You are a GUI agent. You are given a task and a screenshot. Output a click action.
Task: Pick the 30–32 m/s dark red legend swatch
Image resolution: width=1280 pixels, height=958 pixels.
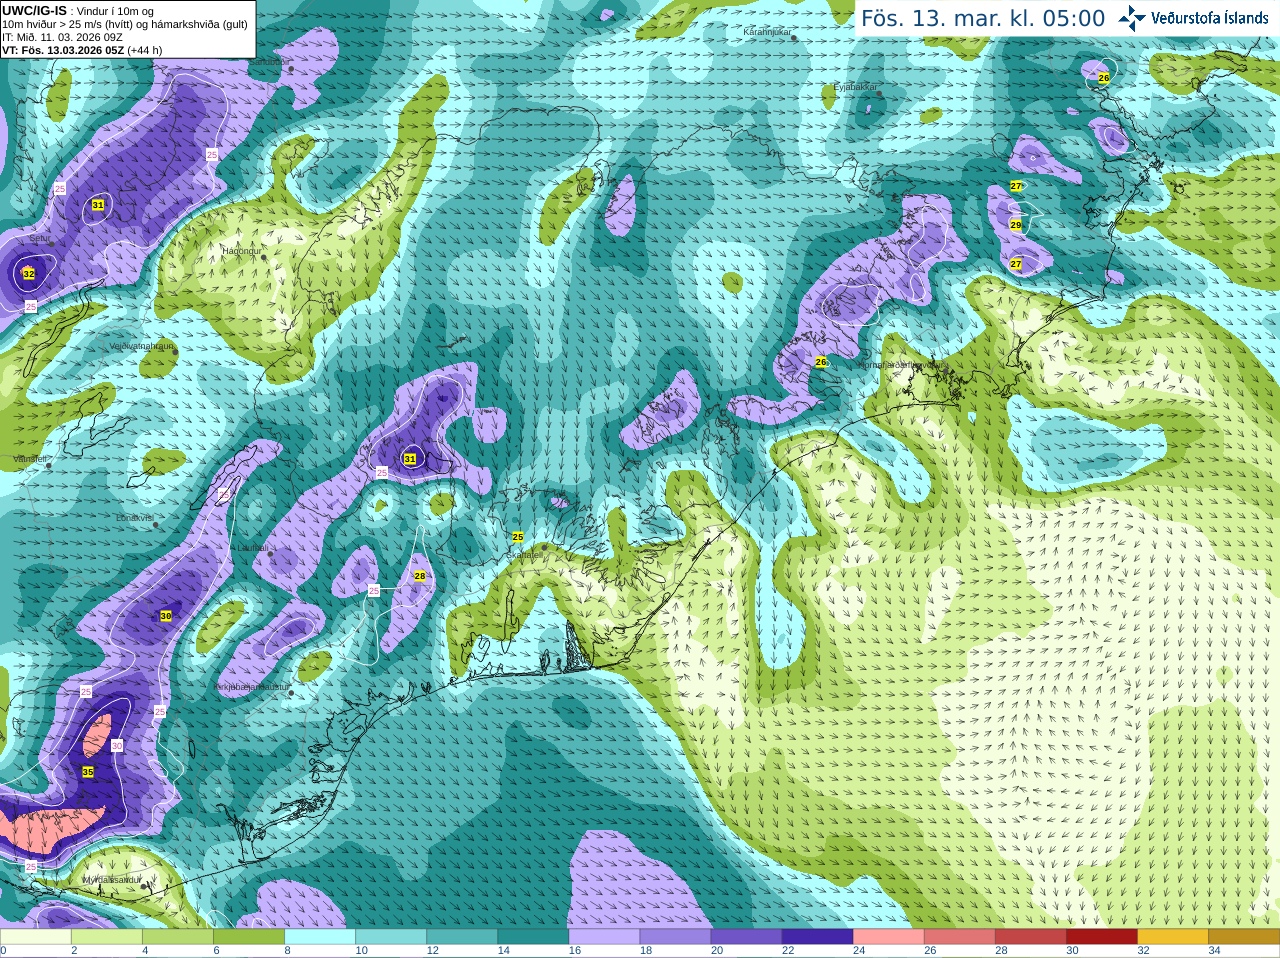pyautogui.click(x=1101, y=937)
